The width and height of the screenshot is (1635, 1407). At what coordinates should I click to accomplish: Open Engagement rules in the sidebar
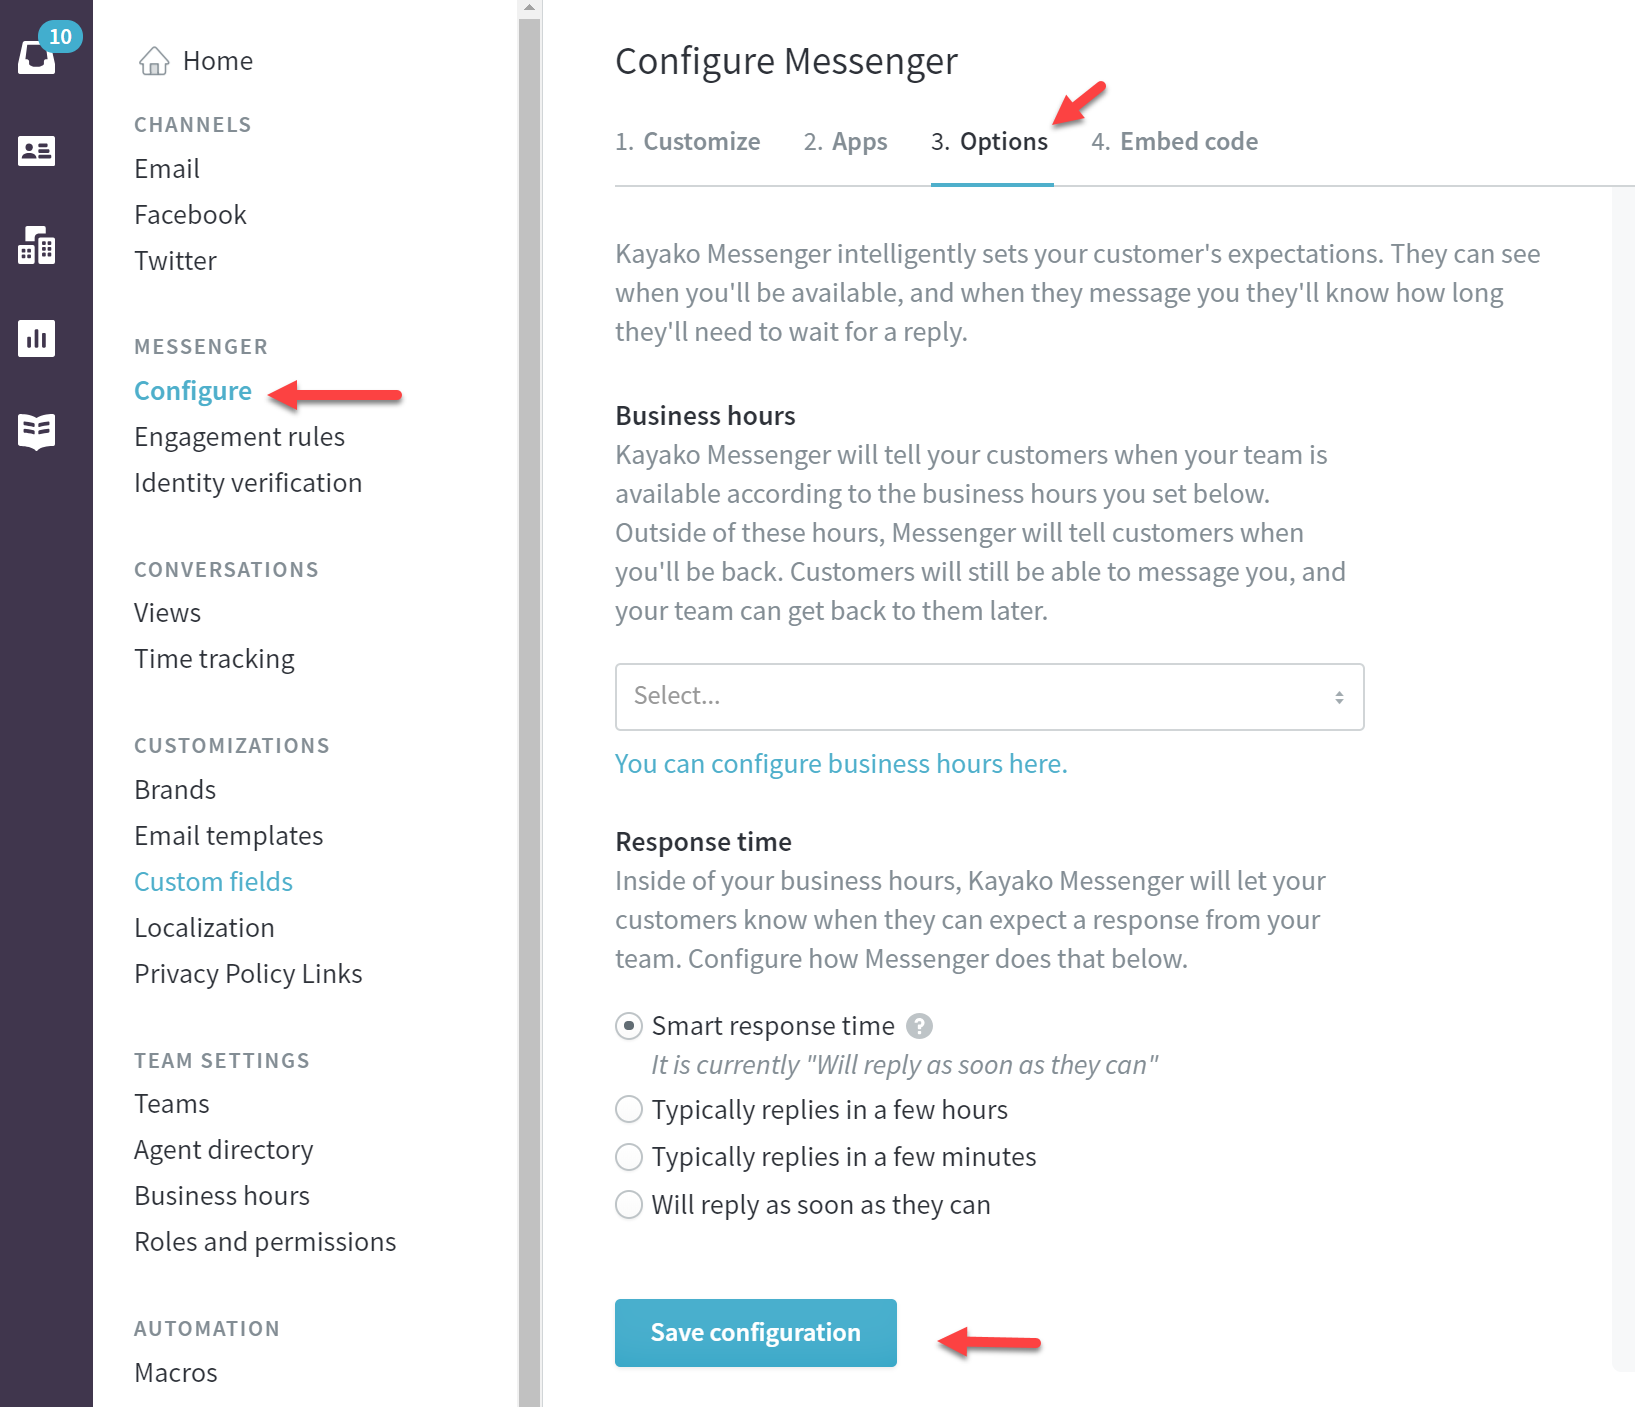[x=240, y=437]
